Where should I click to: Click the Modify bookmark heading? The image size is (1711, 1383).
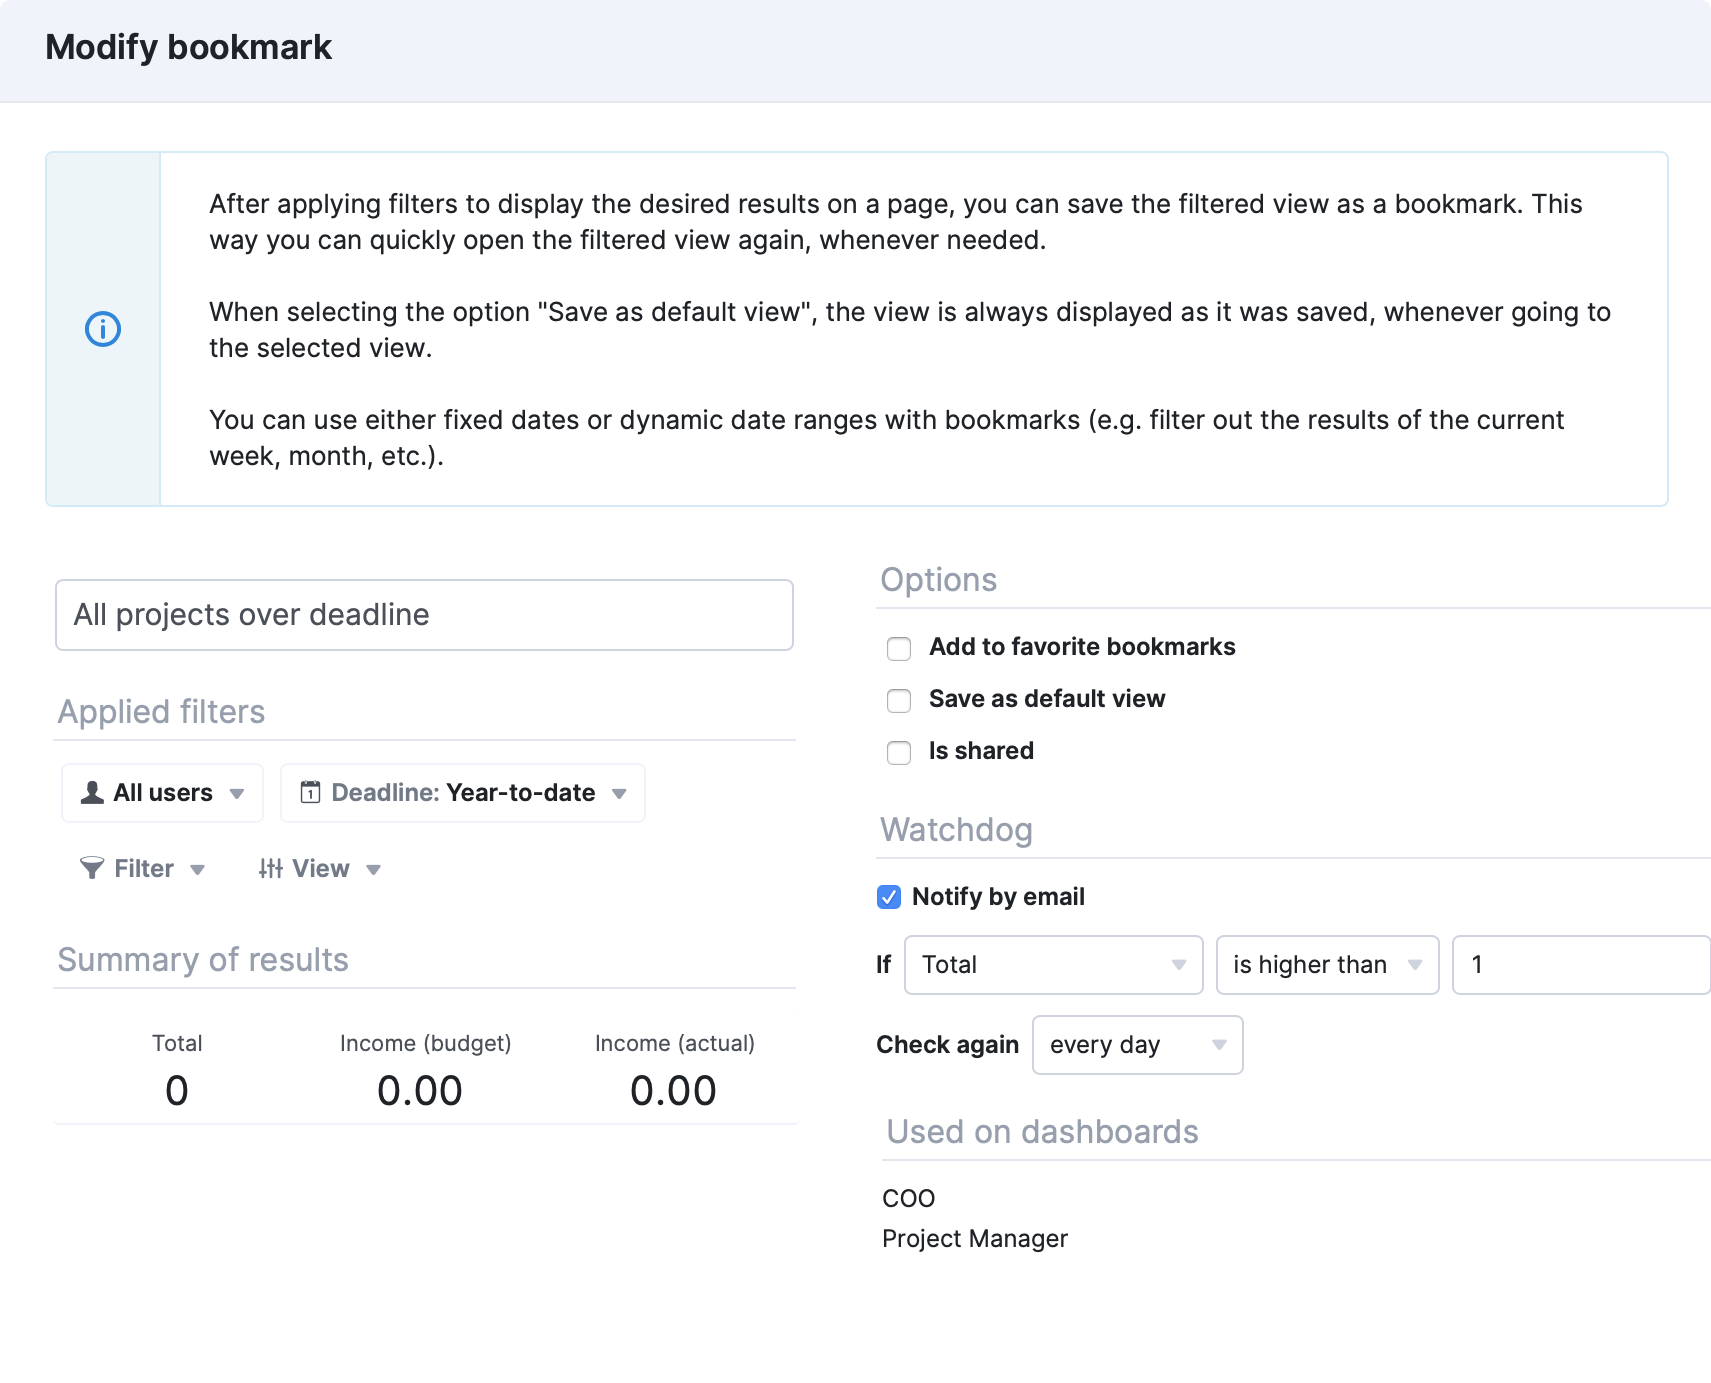tap(189, 47)
